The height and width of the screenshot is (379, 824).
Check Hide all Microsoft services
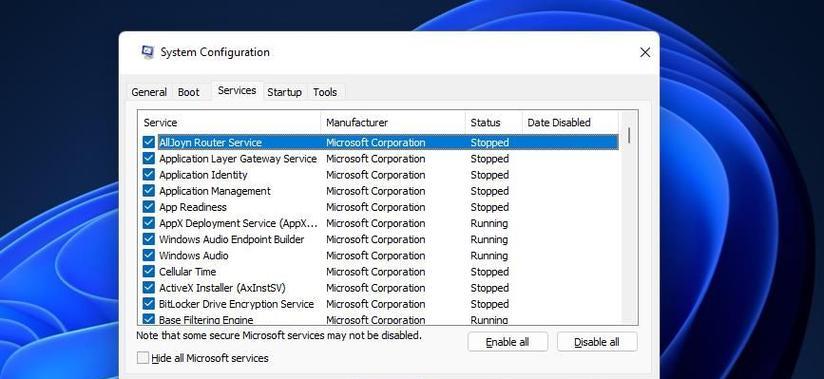coord(143,358)
